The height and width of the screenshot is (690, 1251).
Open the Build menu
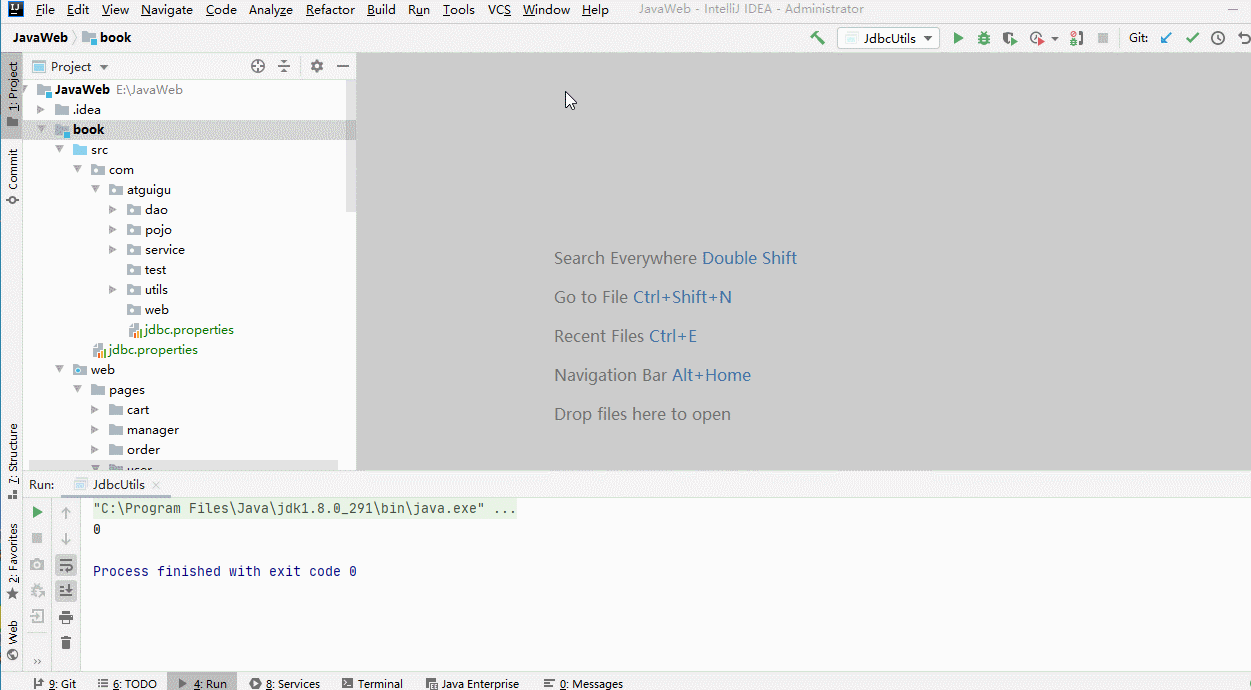pos(381,10)
